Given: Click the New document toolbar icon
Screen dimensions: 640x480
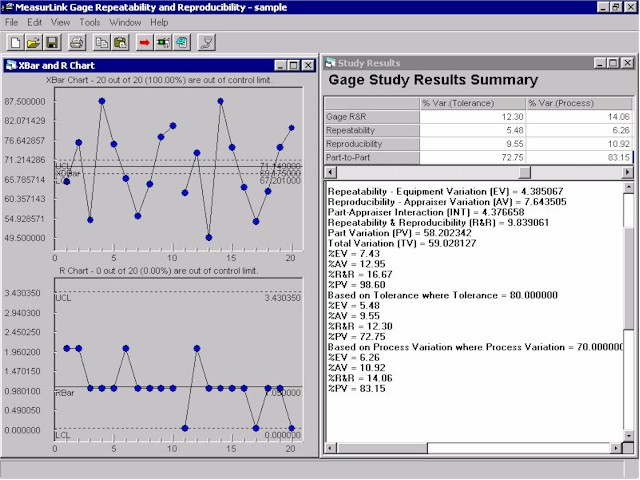Looking at the screenshot, I should (16, 42).
